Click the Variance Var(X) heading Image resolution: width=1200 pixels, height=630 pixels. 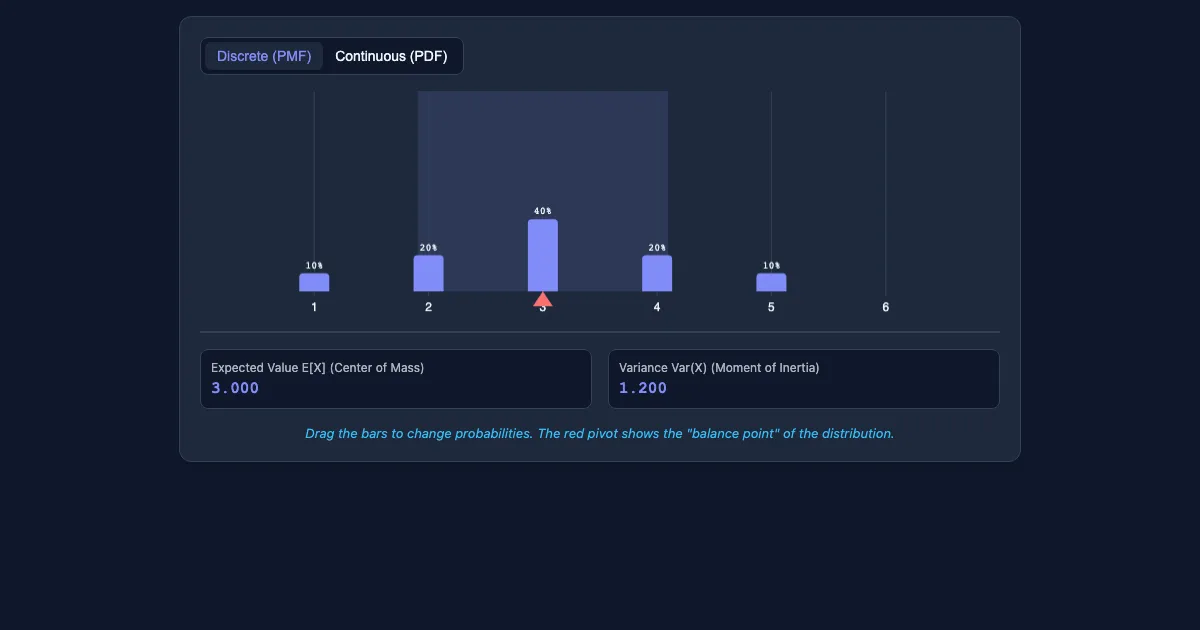click(719, 367)
